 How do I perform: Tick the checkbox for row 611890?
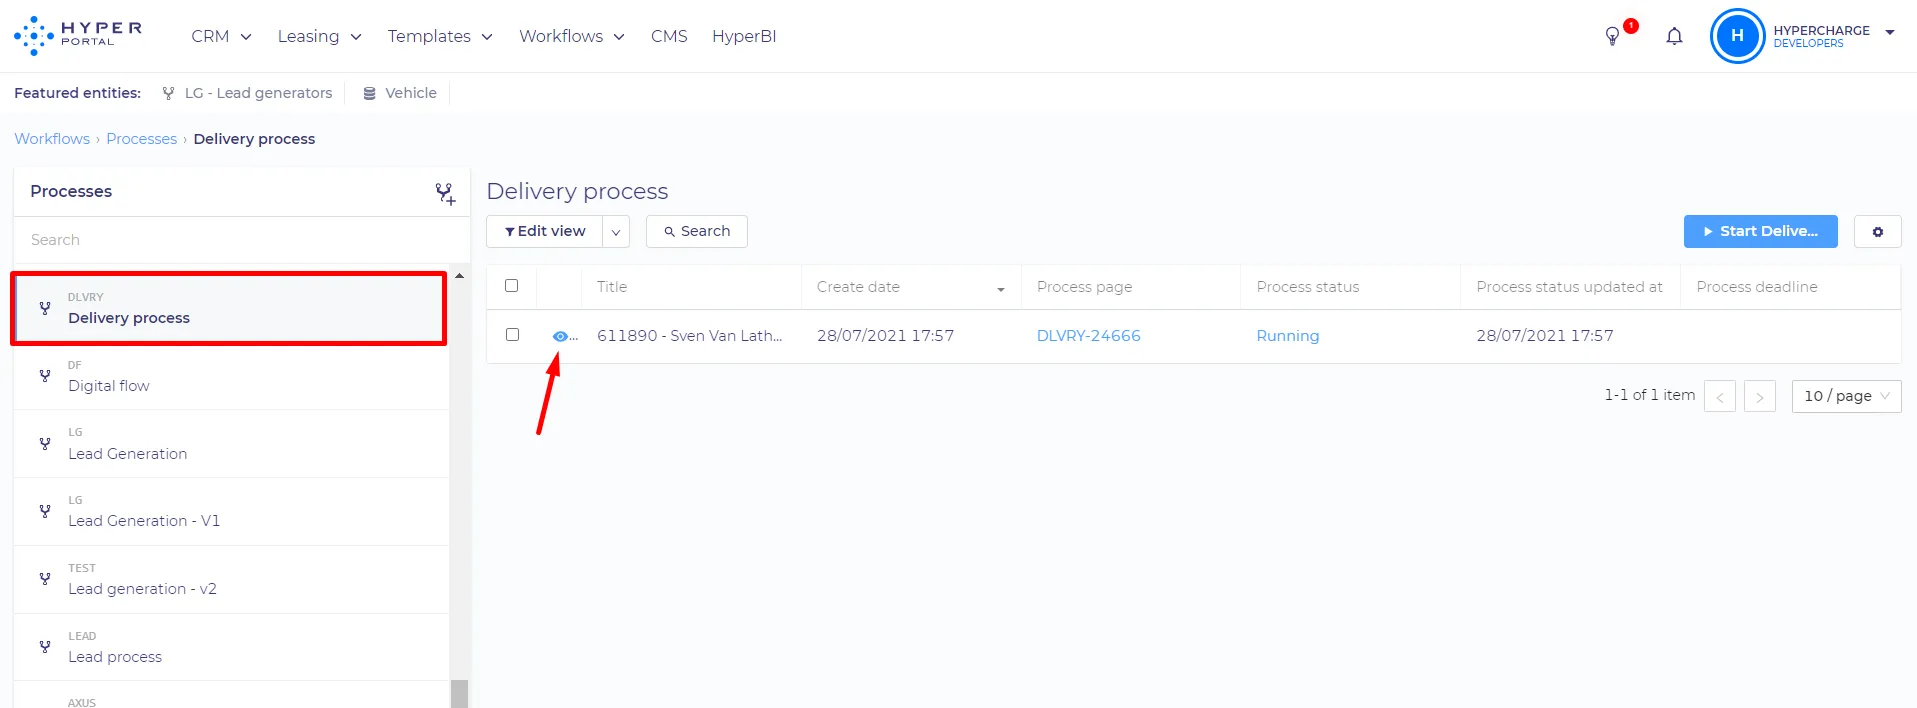click(512, 335)
